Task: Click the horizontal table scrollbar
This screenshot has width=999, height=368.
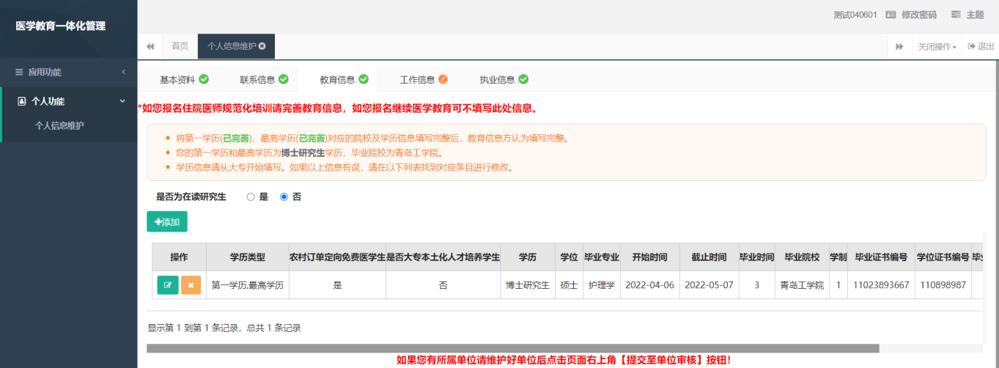Action: point(513,348)
